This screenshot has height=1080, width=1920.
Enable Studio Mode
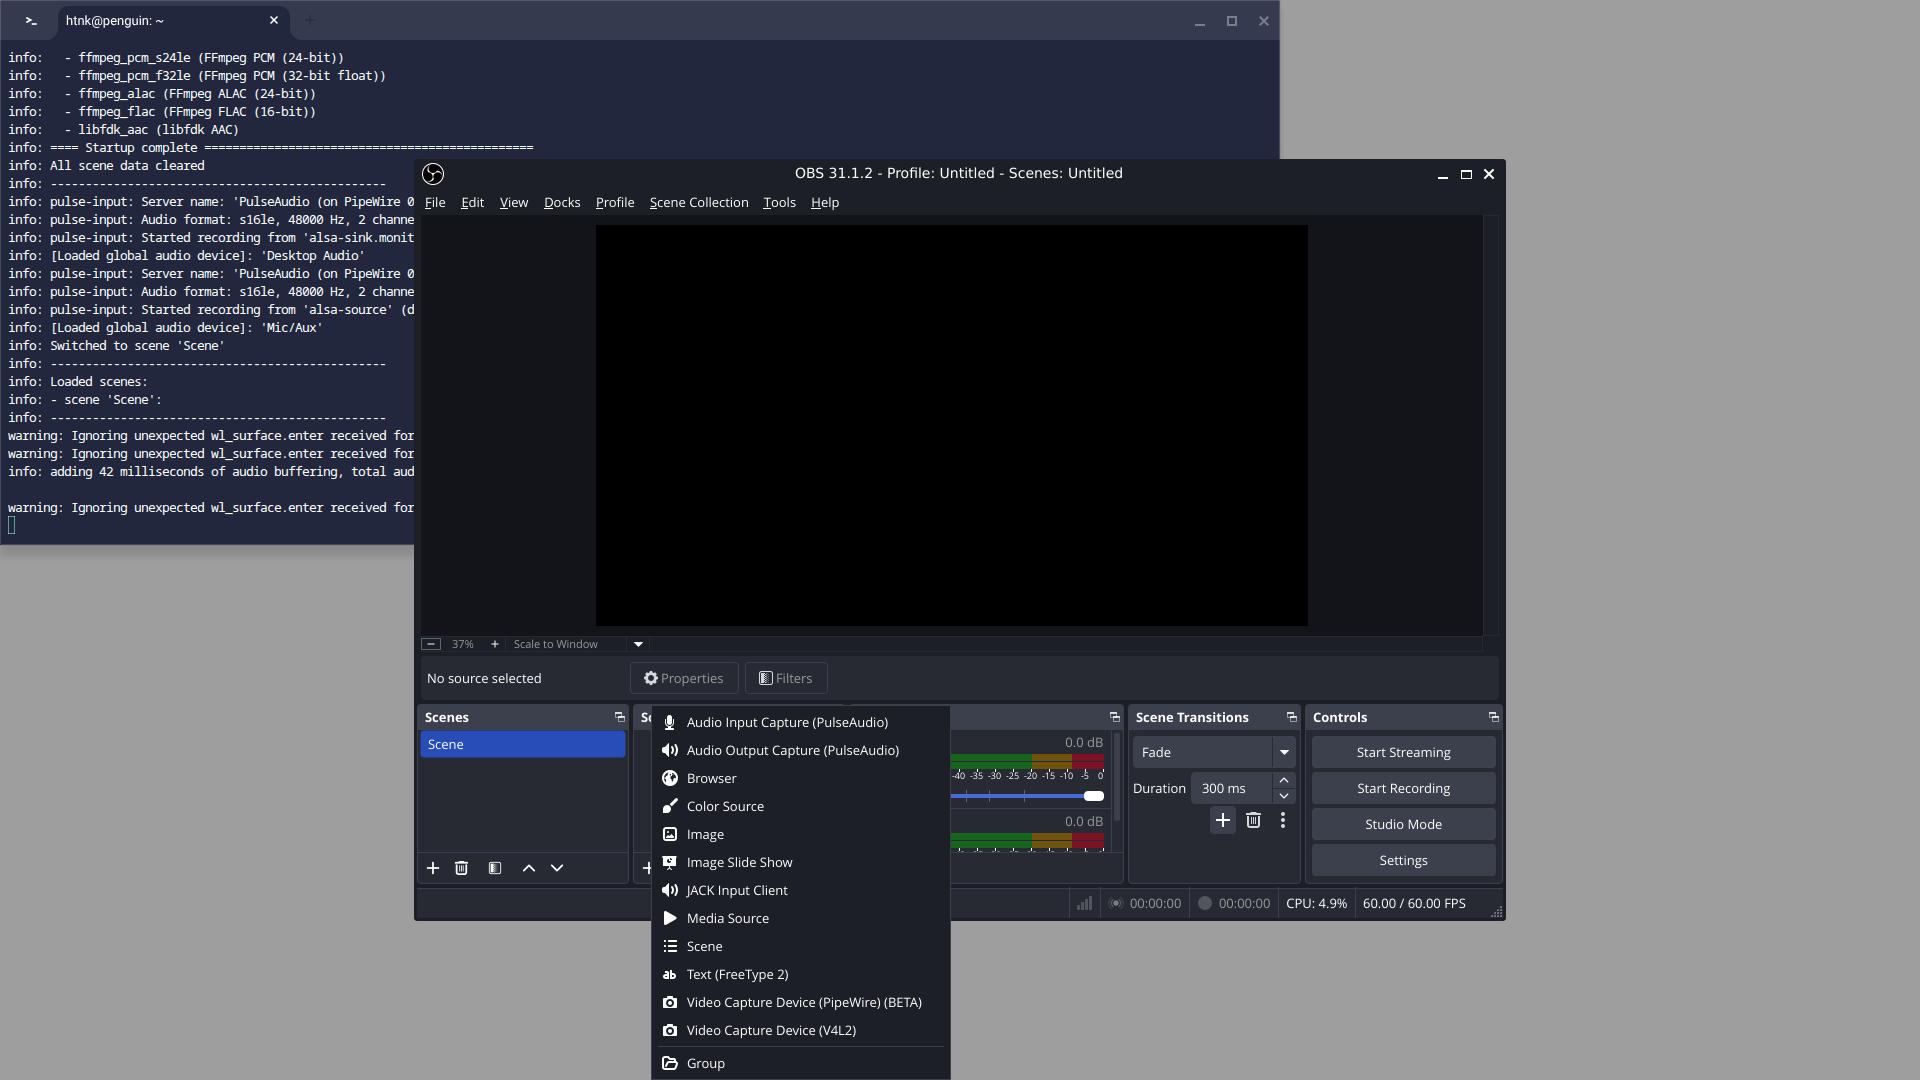1403,824
